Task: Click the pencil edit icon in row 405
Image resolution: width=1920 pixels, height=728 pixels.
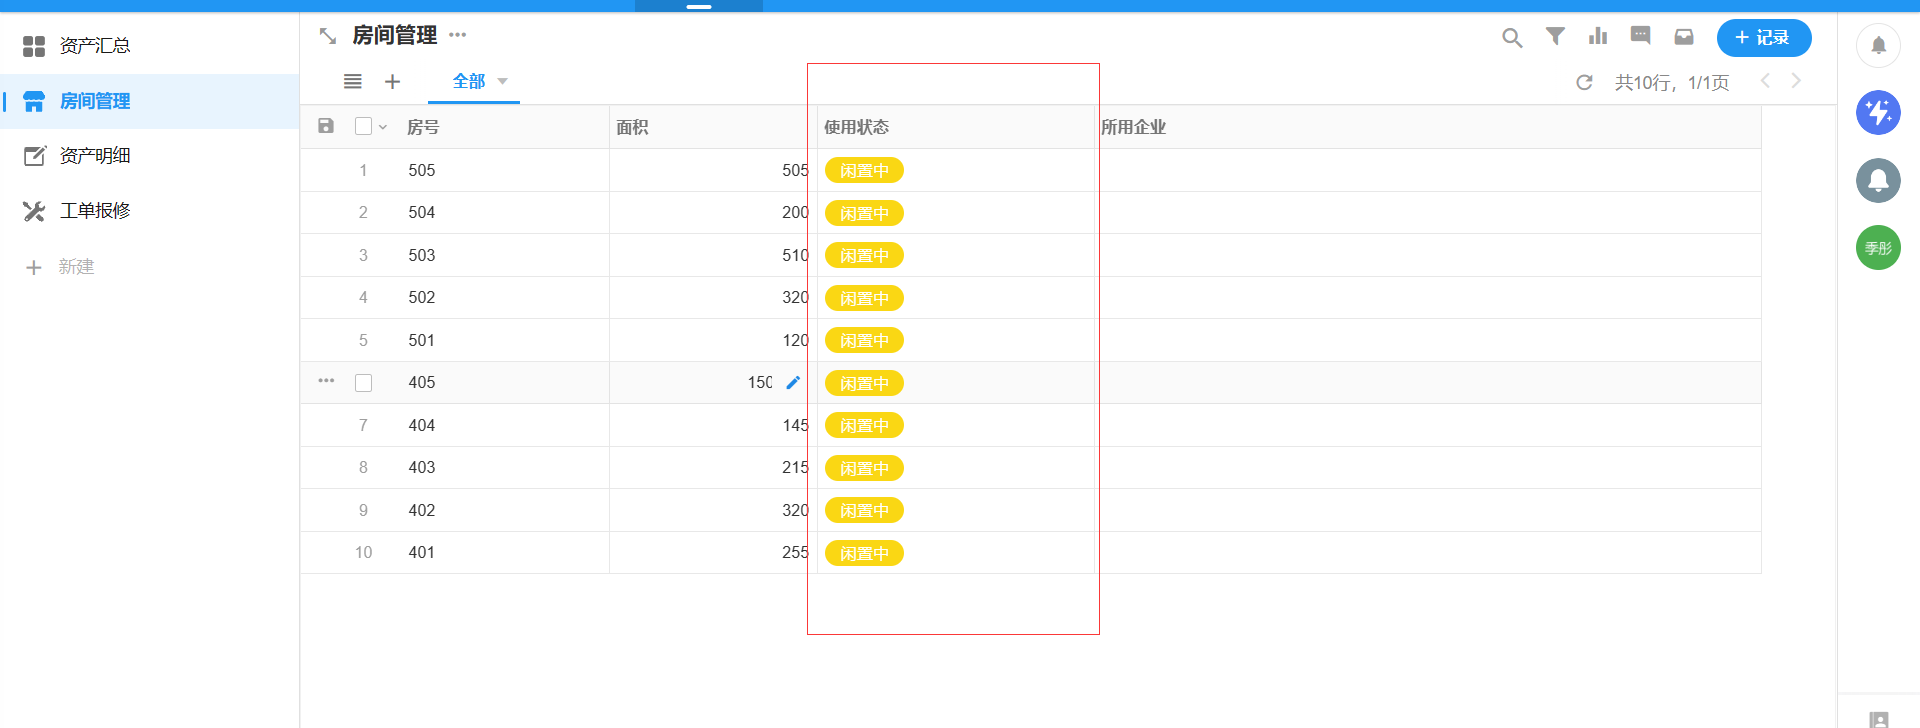Action: (793, 382)
